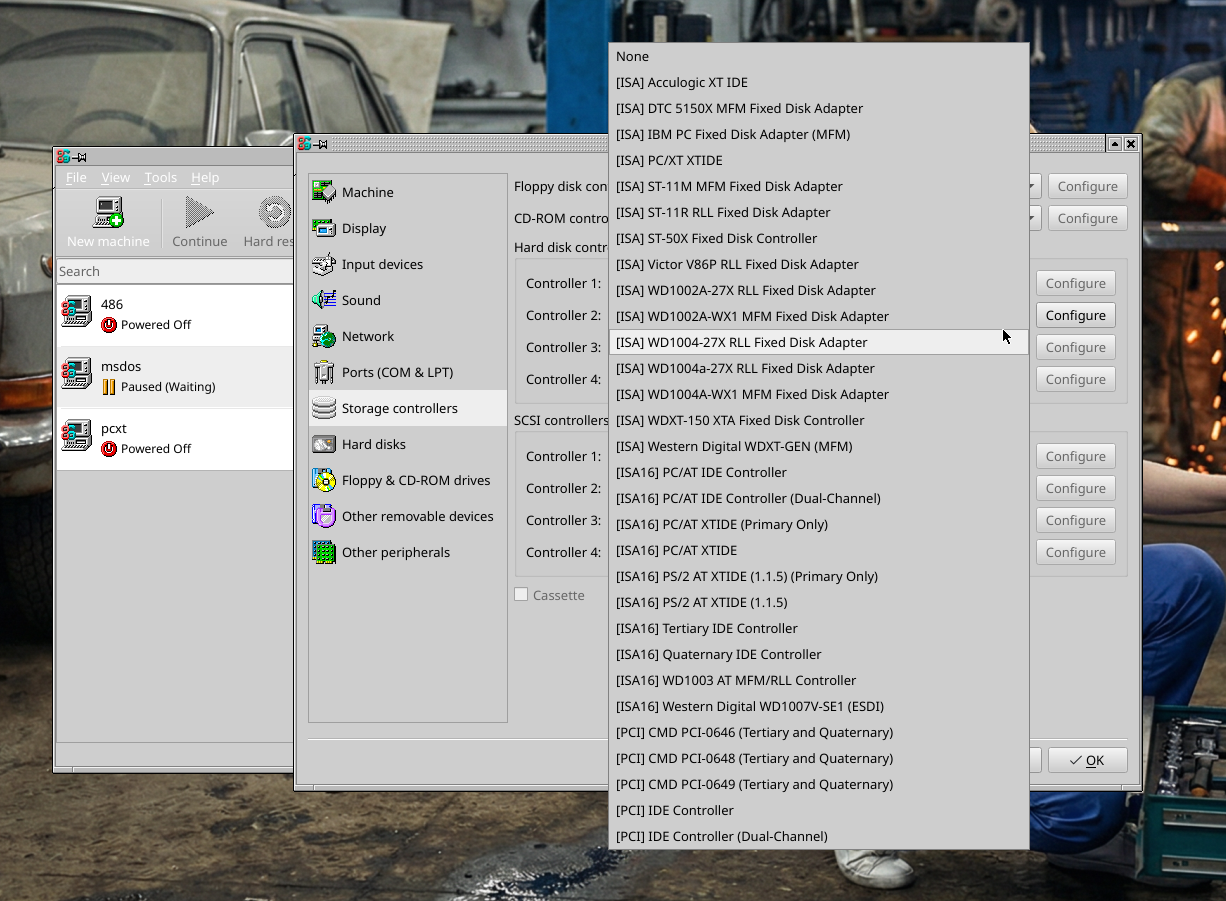Choose [ISA] WD1002A-WX1 MFM Fixed Disk Adapter
Screen dimensions: 1226x901
[x=819, y=316]
